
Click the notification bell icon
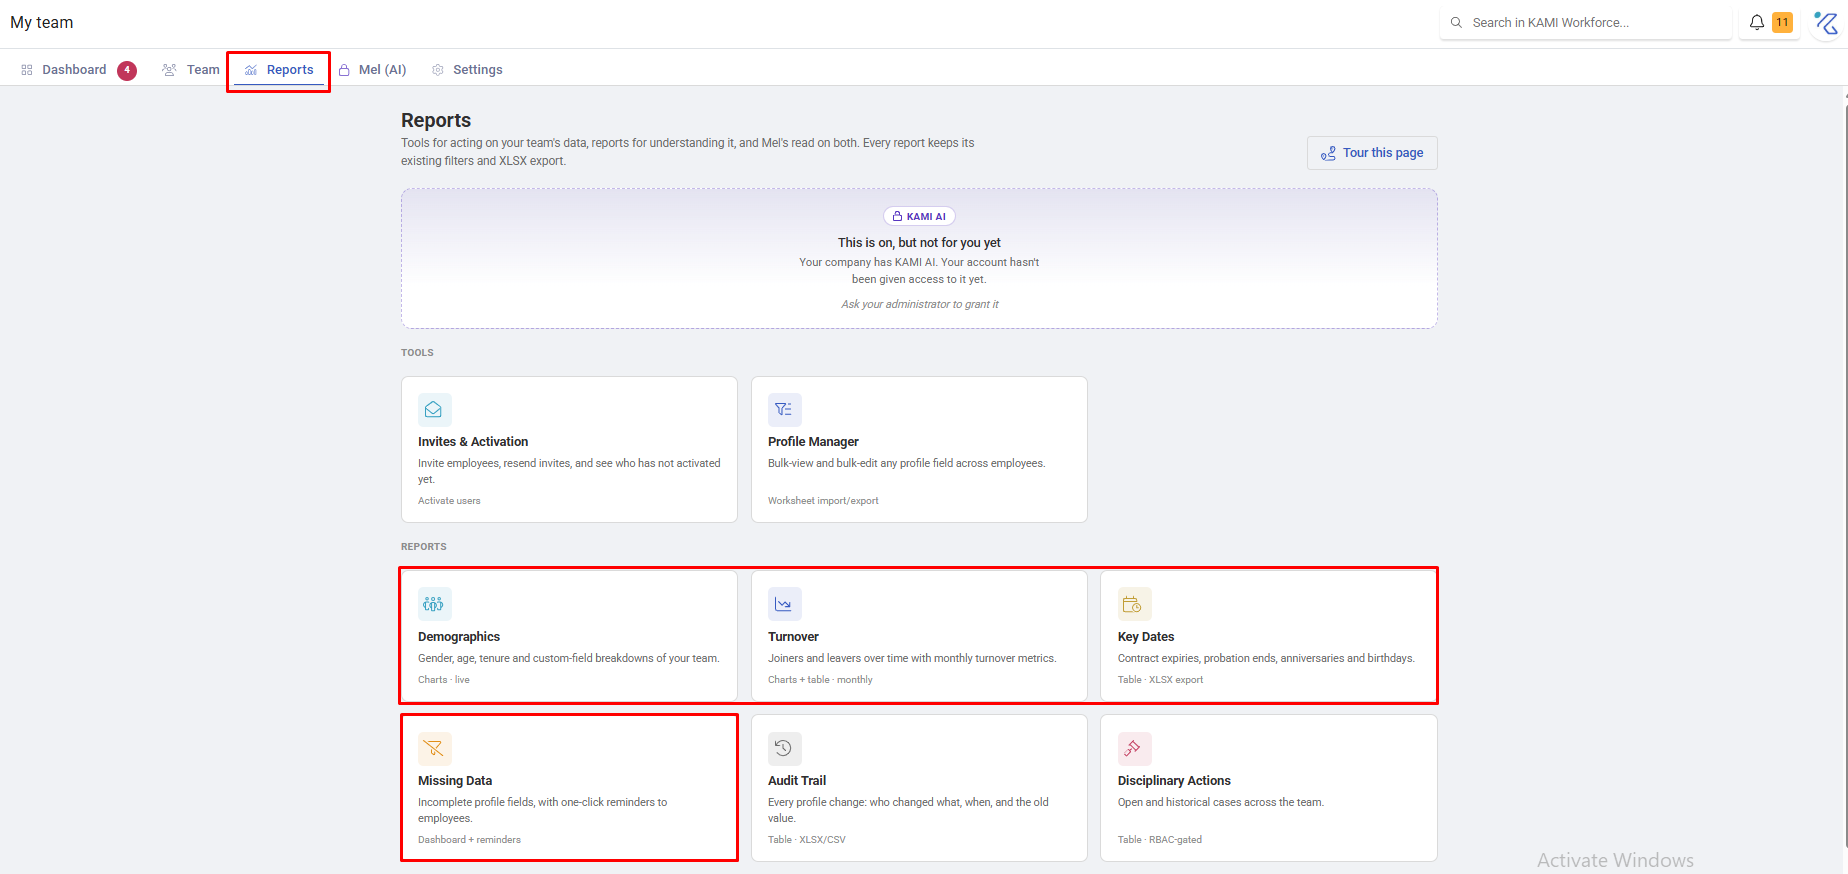1756,22
